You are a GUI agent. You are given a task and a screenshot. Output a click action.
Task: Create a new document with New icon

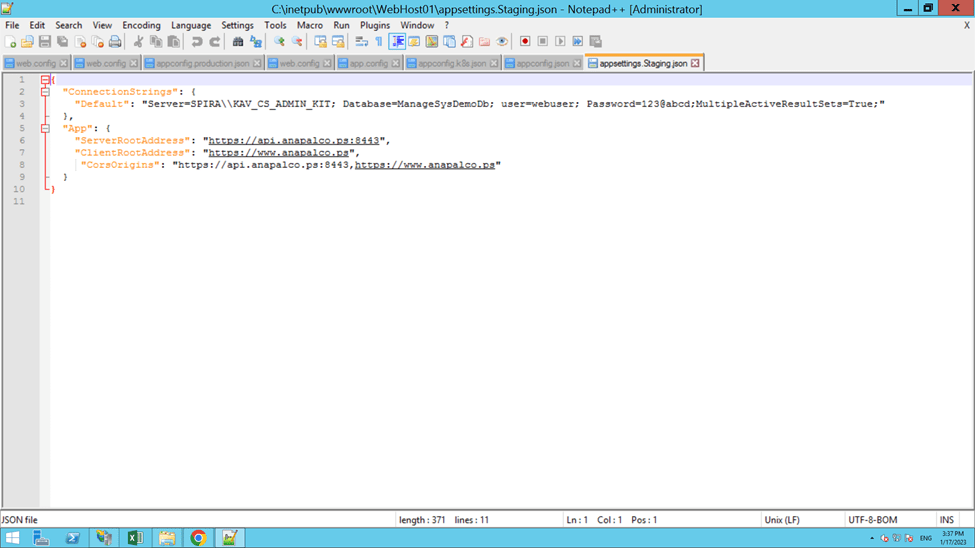(10, 42)
